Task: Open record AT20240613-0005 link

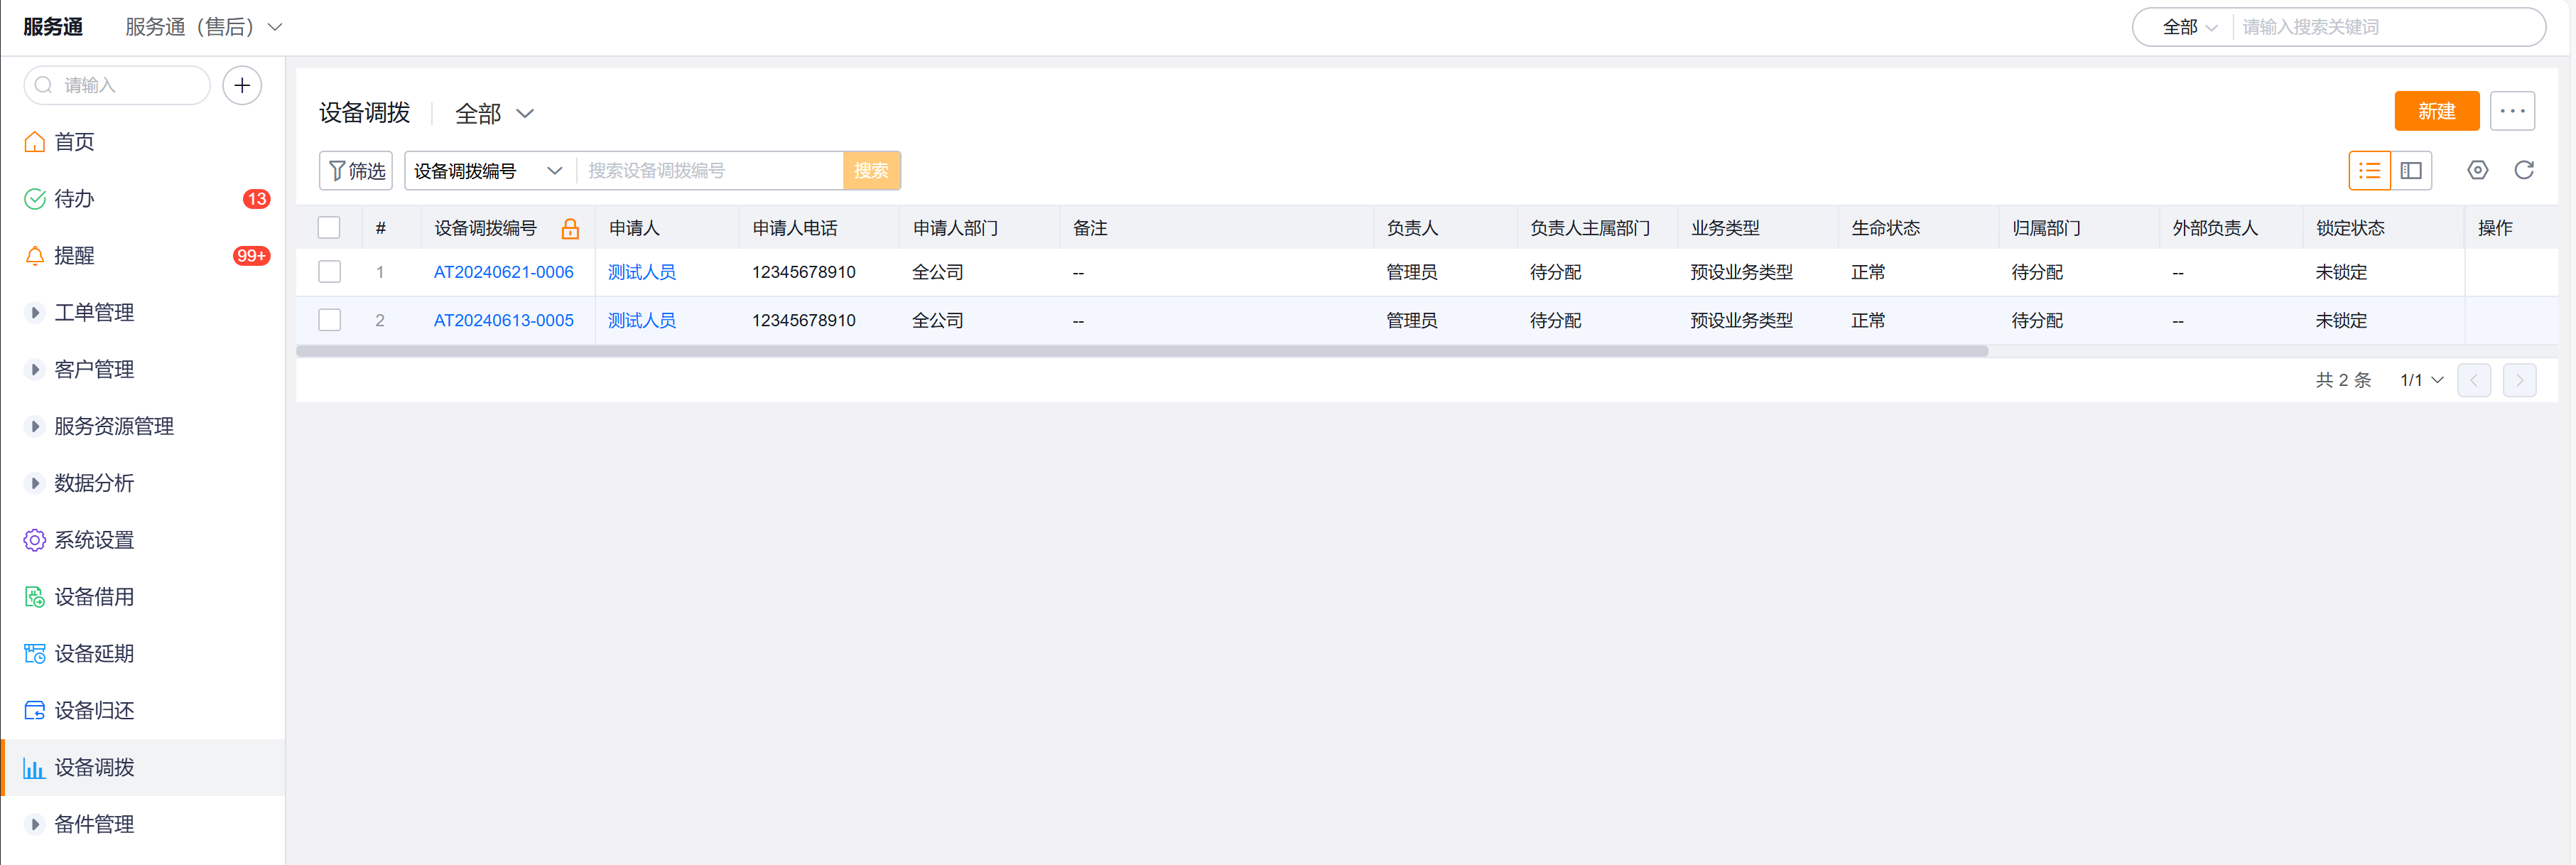Action: [503, 321]
